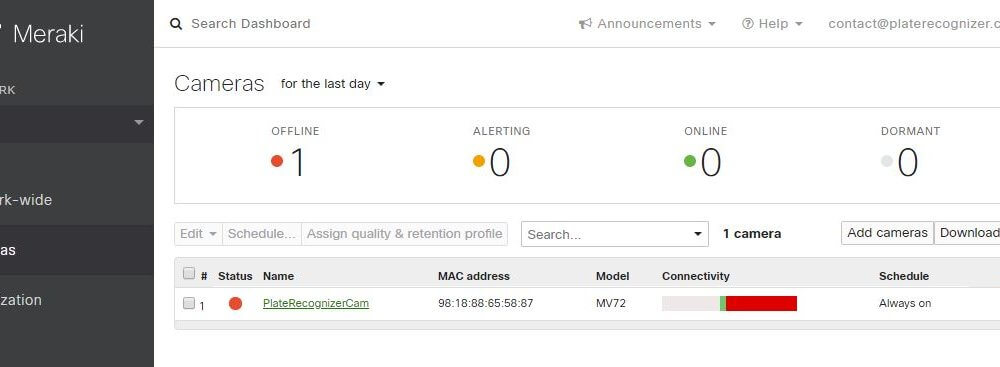The image size is (1000, 367).
Task: Click the Help question mark icon
Action: pyautogui.click(x=747, y=24)
